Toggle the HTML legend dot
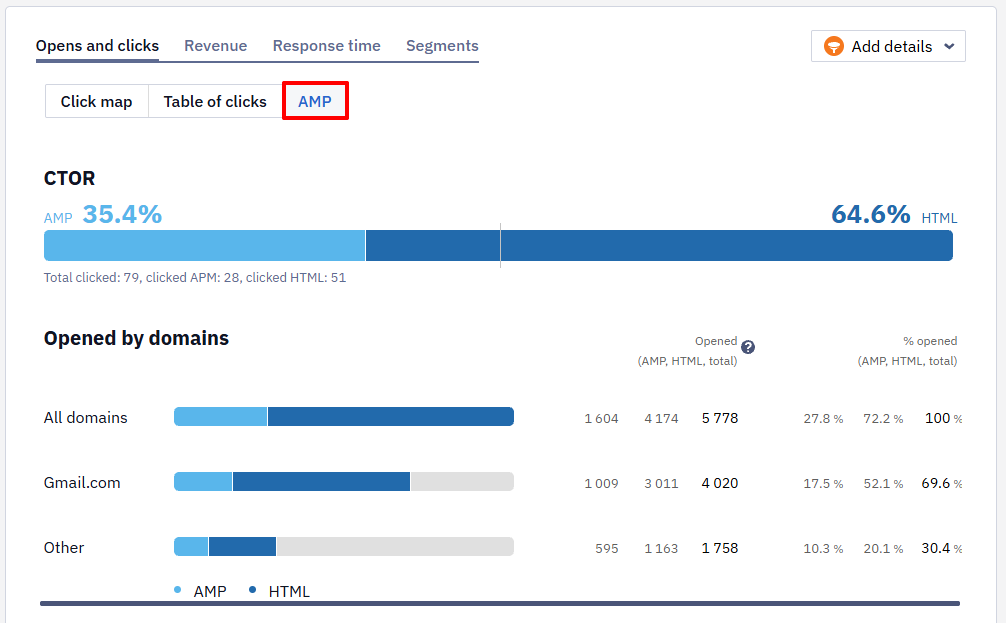This screenshot has height=623, width=1006. coord(252,590)
